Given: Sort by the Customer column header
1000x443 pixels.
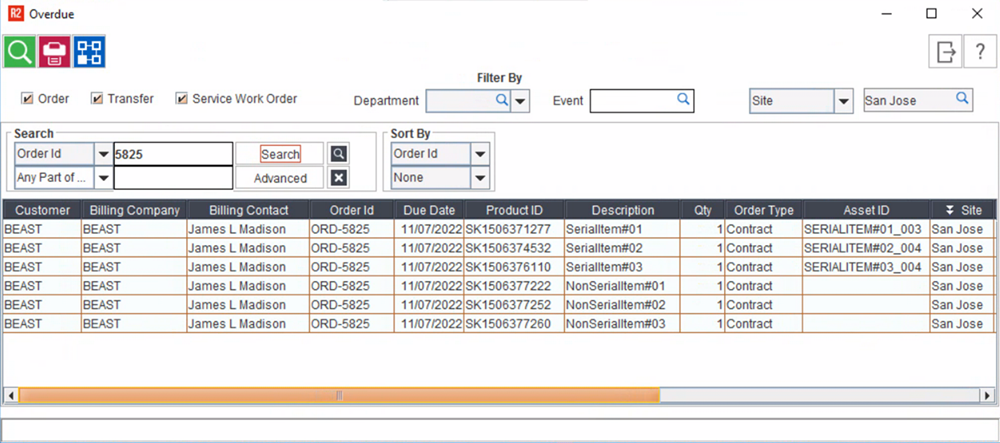Looking at the screenshot, I should click(42, 210).
